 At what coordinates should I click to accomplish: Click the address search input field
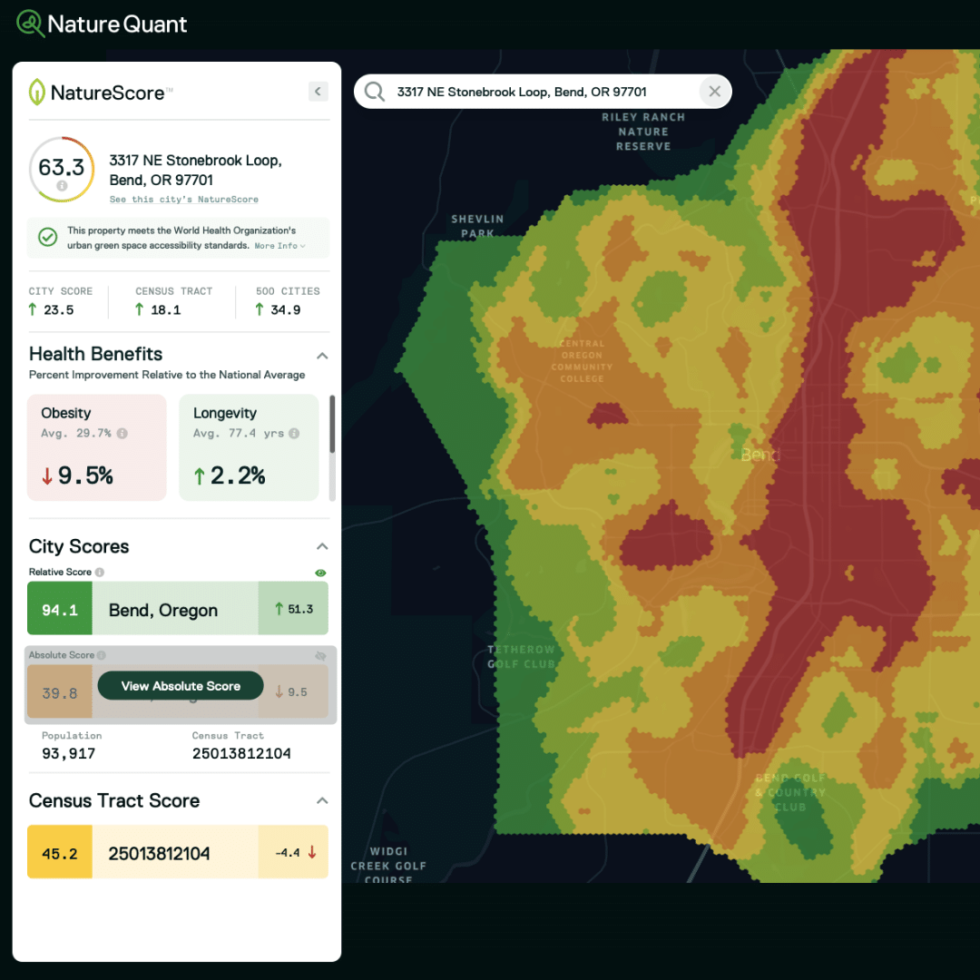[x=542, y=92]
